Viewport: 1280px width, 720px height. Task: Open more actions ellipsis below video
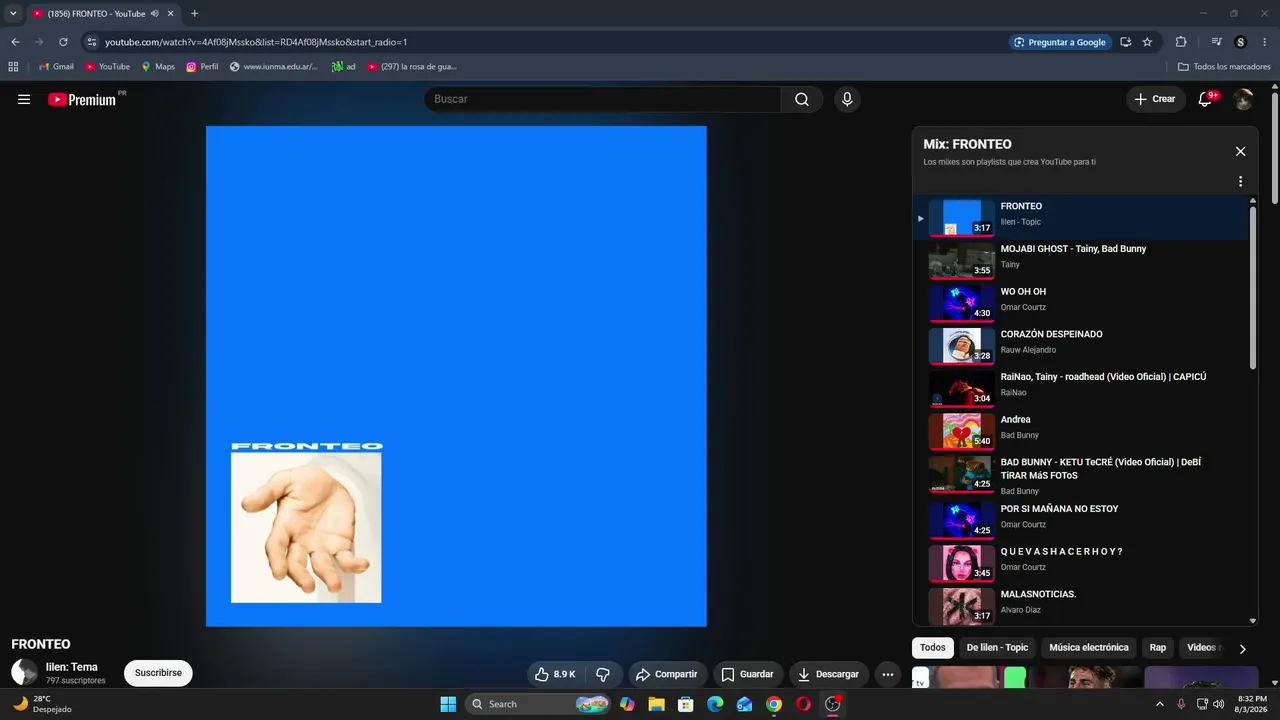(x=888, y=674)
